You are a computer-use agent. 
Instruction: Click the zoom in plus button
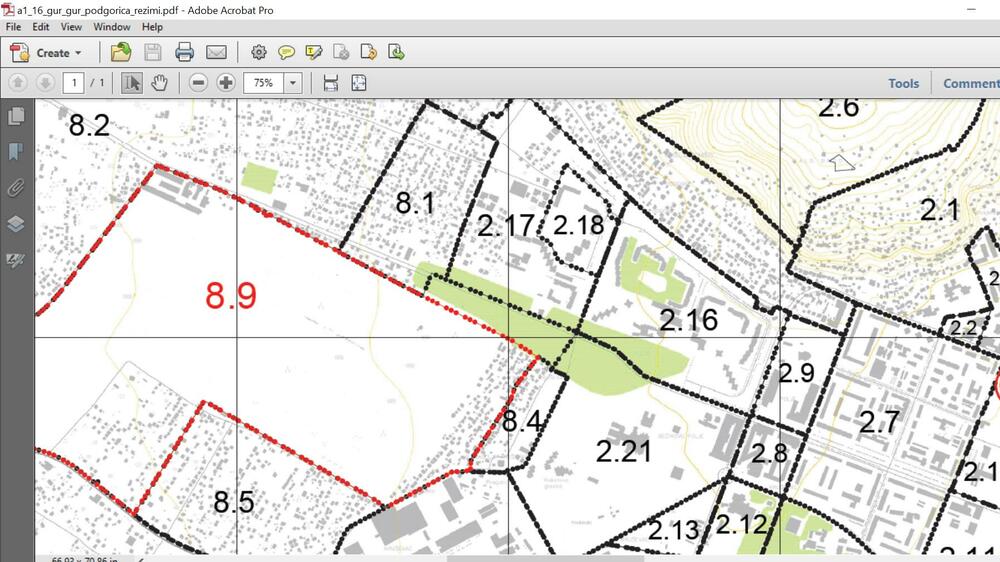pos(226,83)
